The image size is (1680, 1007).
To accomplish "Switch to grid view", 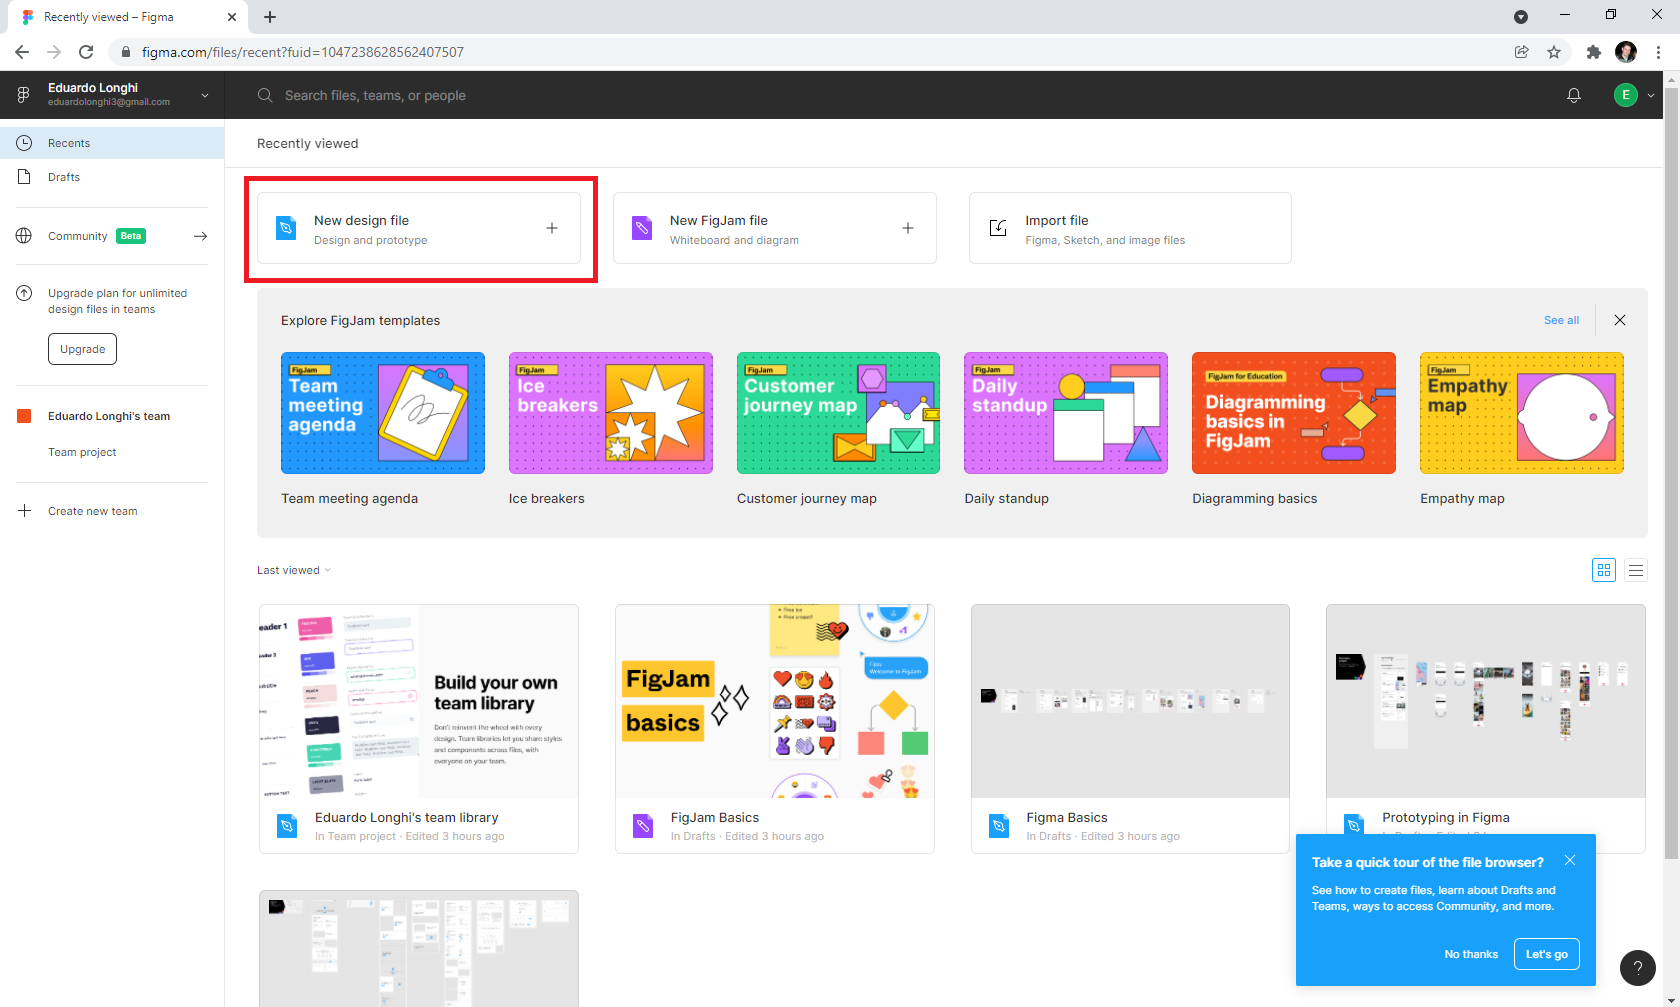I will 1604,570.
